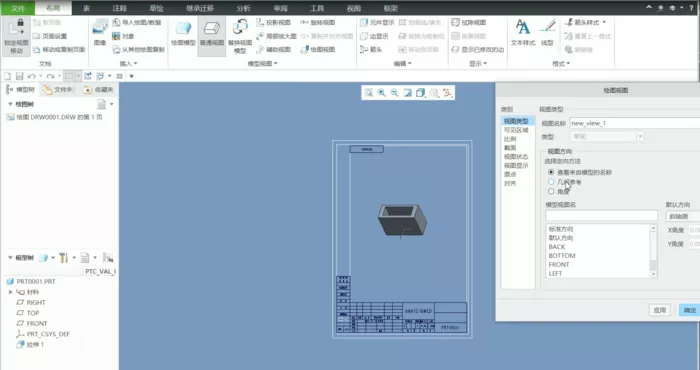Open the 文件夹 folder browser tab
Screen dimensions: 700x370
pyautogui.click(x=59, y=90)
